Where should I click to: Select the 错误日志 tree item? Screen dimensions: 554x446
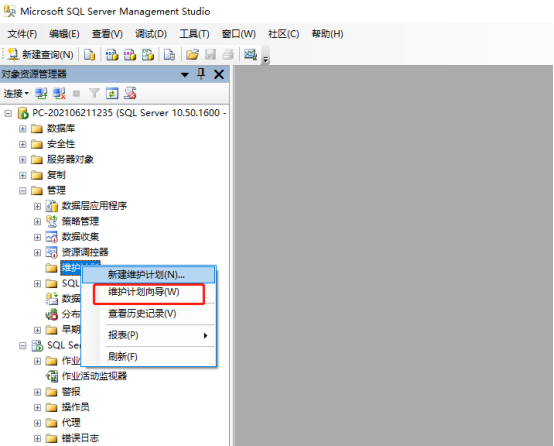click(80, 438)
